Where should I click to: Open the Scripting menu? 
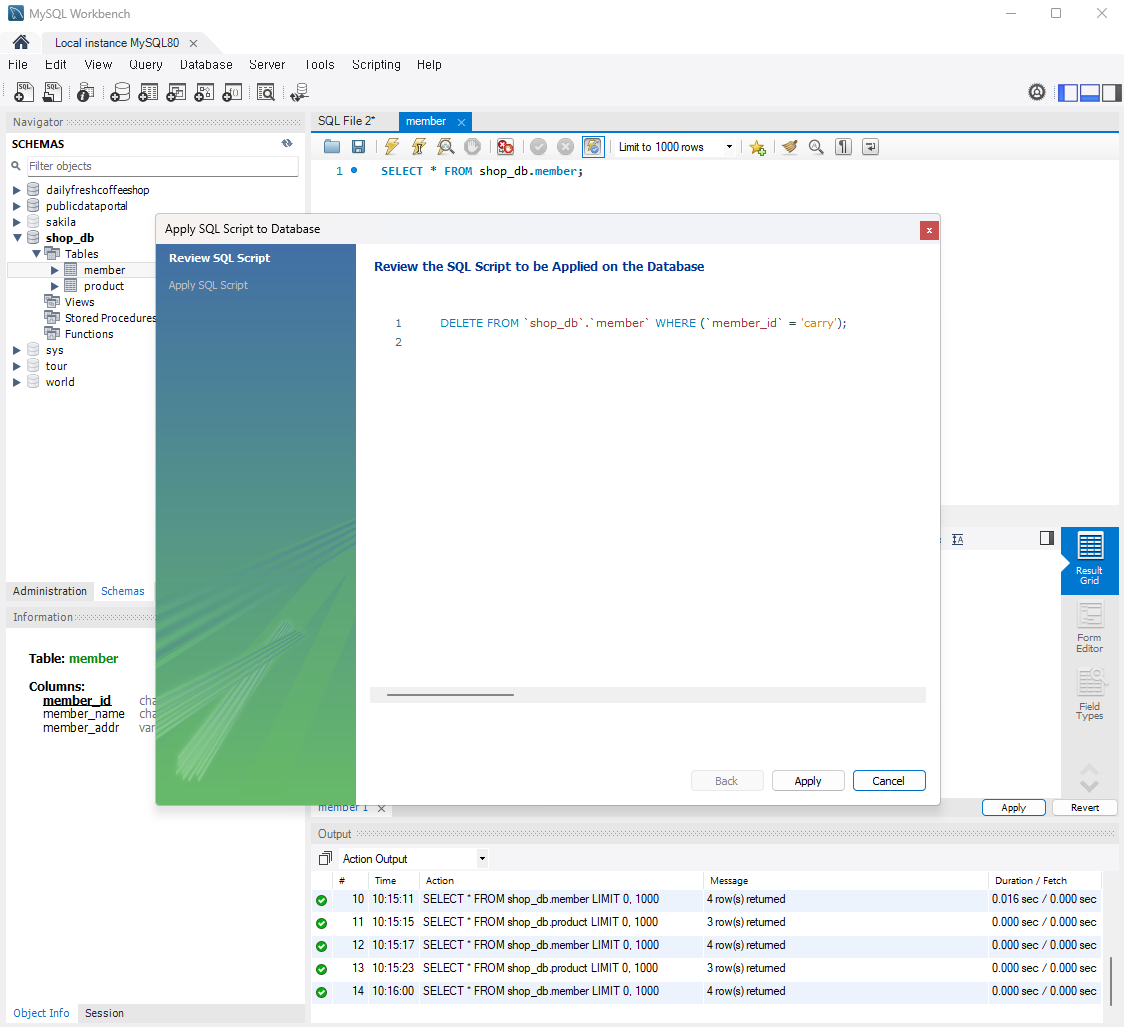coord(376,65)
